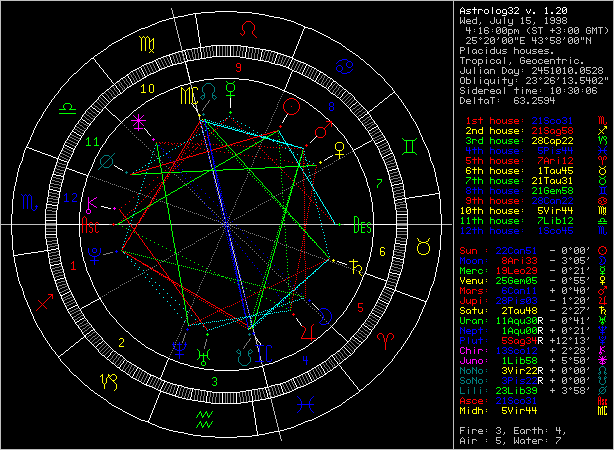Viewport: 614px width, 450px height.
Task: Click the Sun glyph on the chart wheel
Action: (291, 106)
